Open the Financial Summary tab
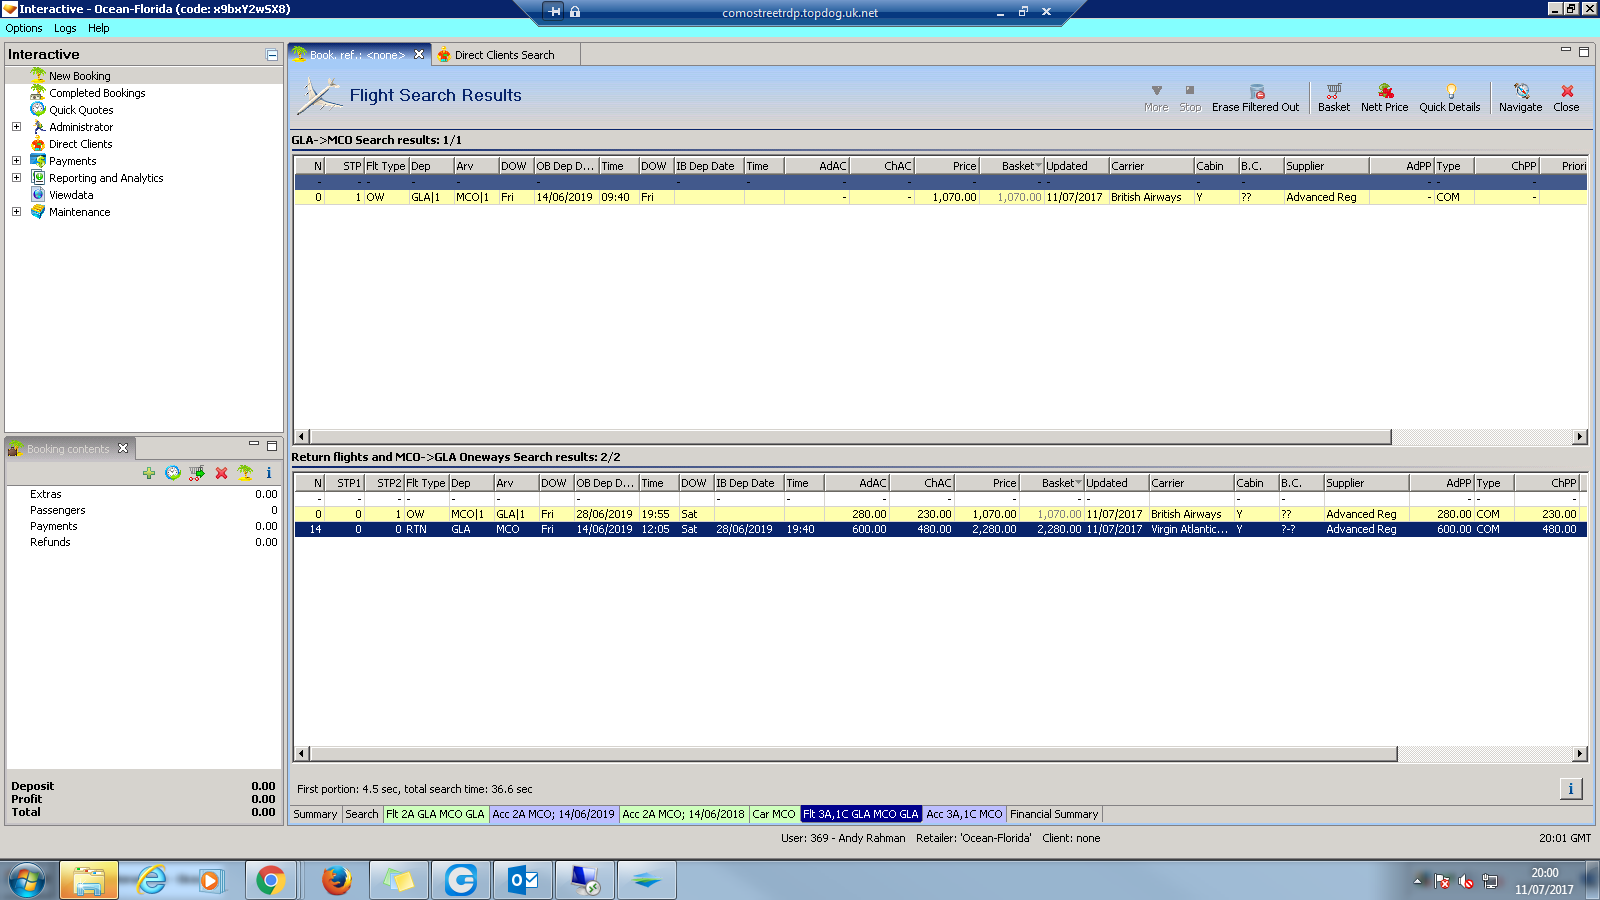The width and height of the screenshot is (1600, 900). [x=1054, y=814]
